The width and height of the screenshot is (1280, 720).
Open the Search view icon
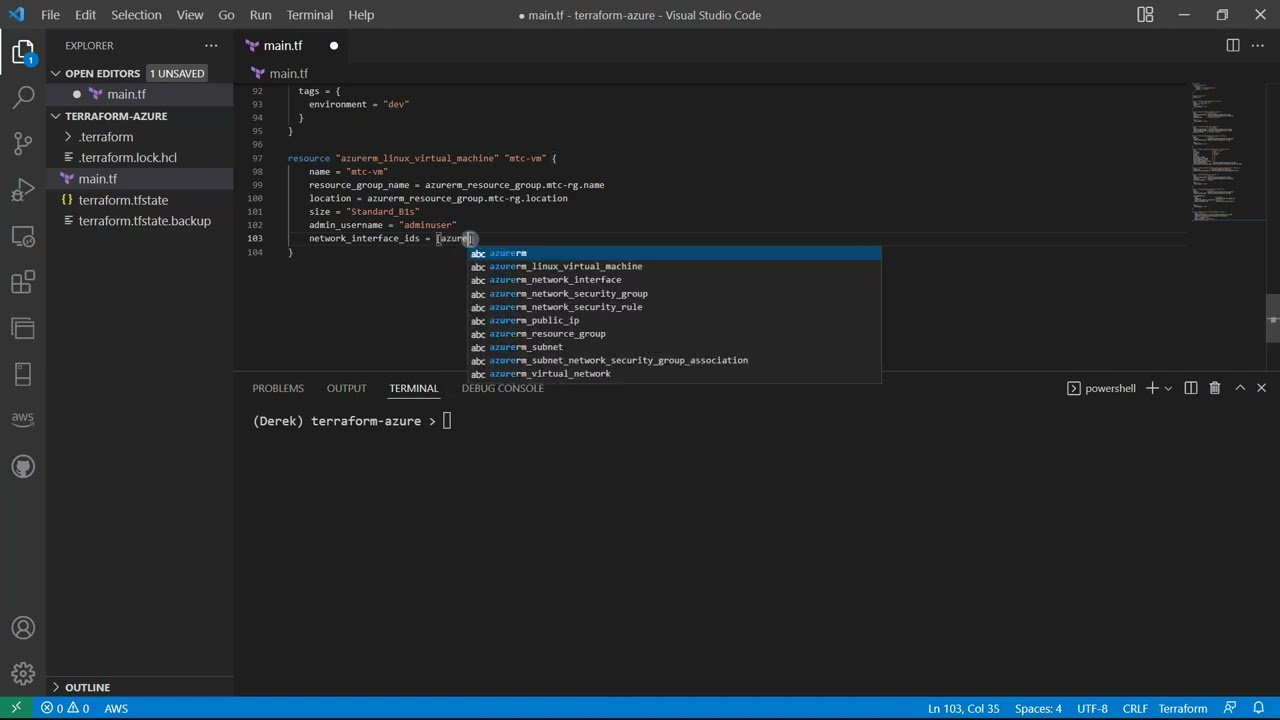pos(23,97)
